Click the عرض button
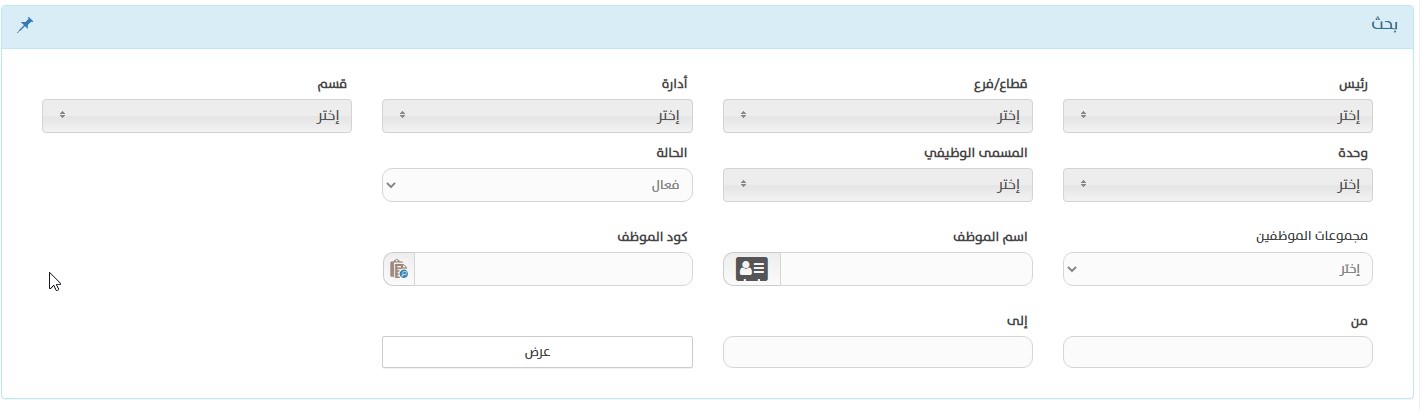 pyautogui.click(x=537, y=352)
